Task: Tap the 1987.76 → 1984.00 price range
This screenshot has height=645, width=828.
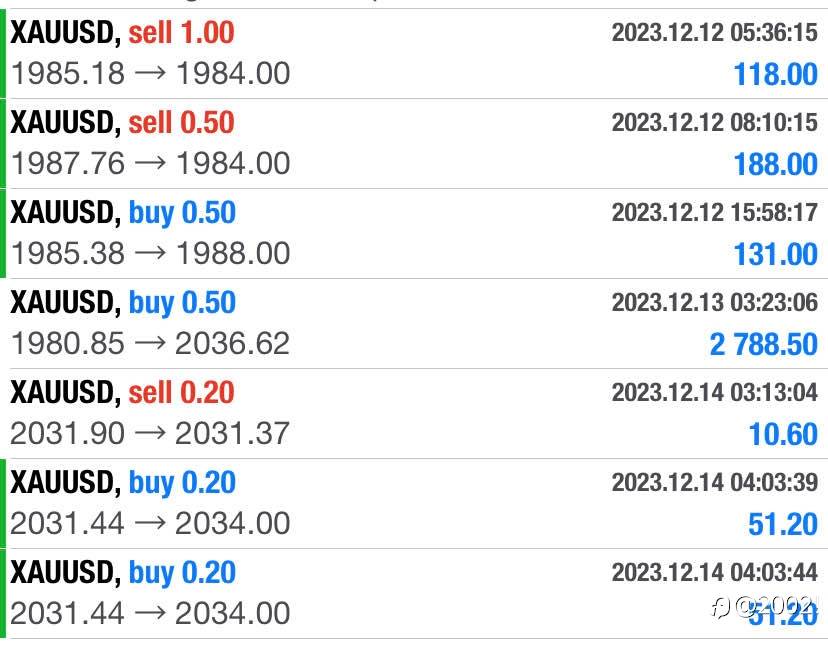Action: [x=150, y=163]
